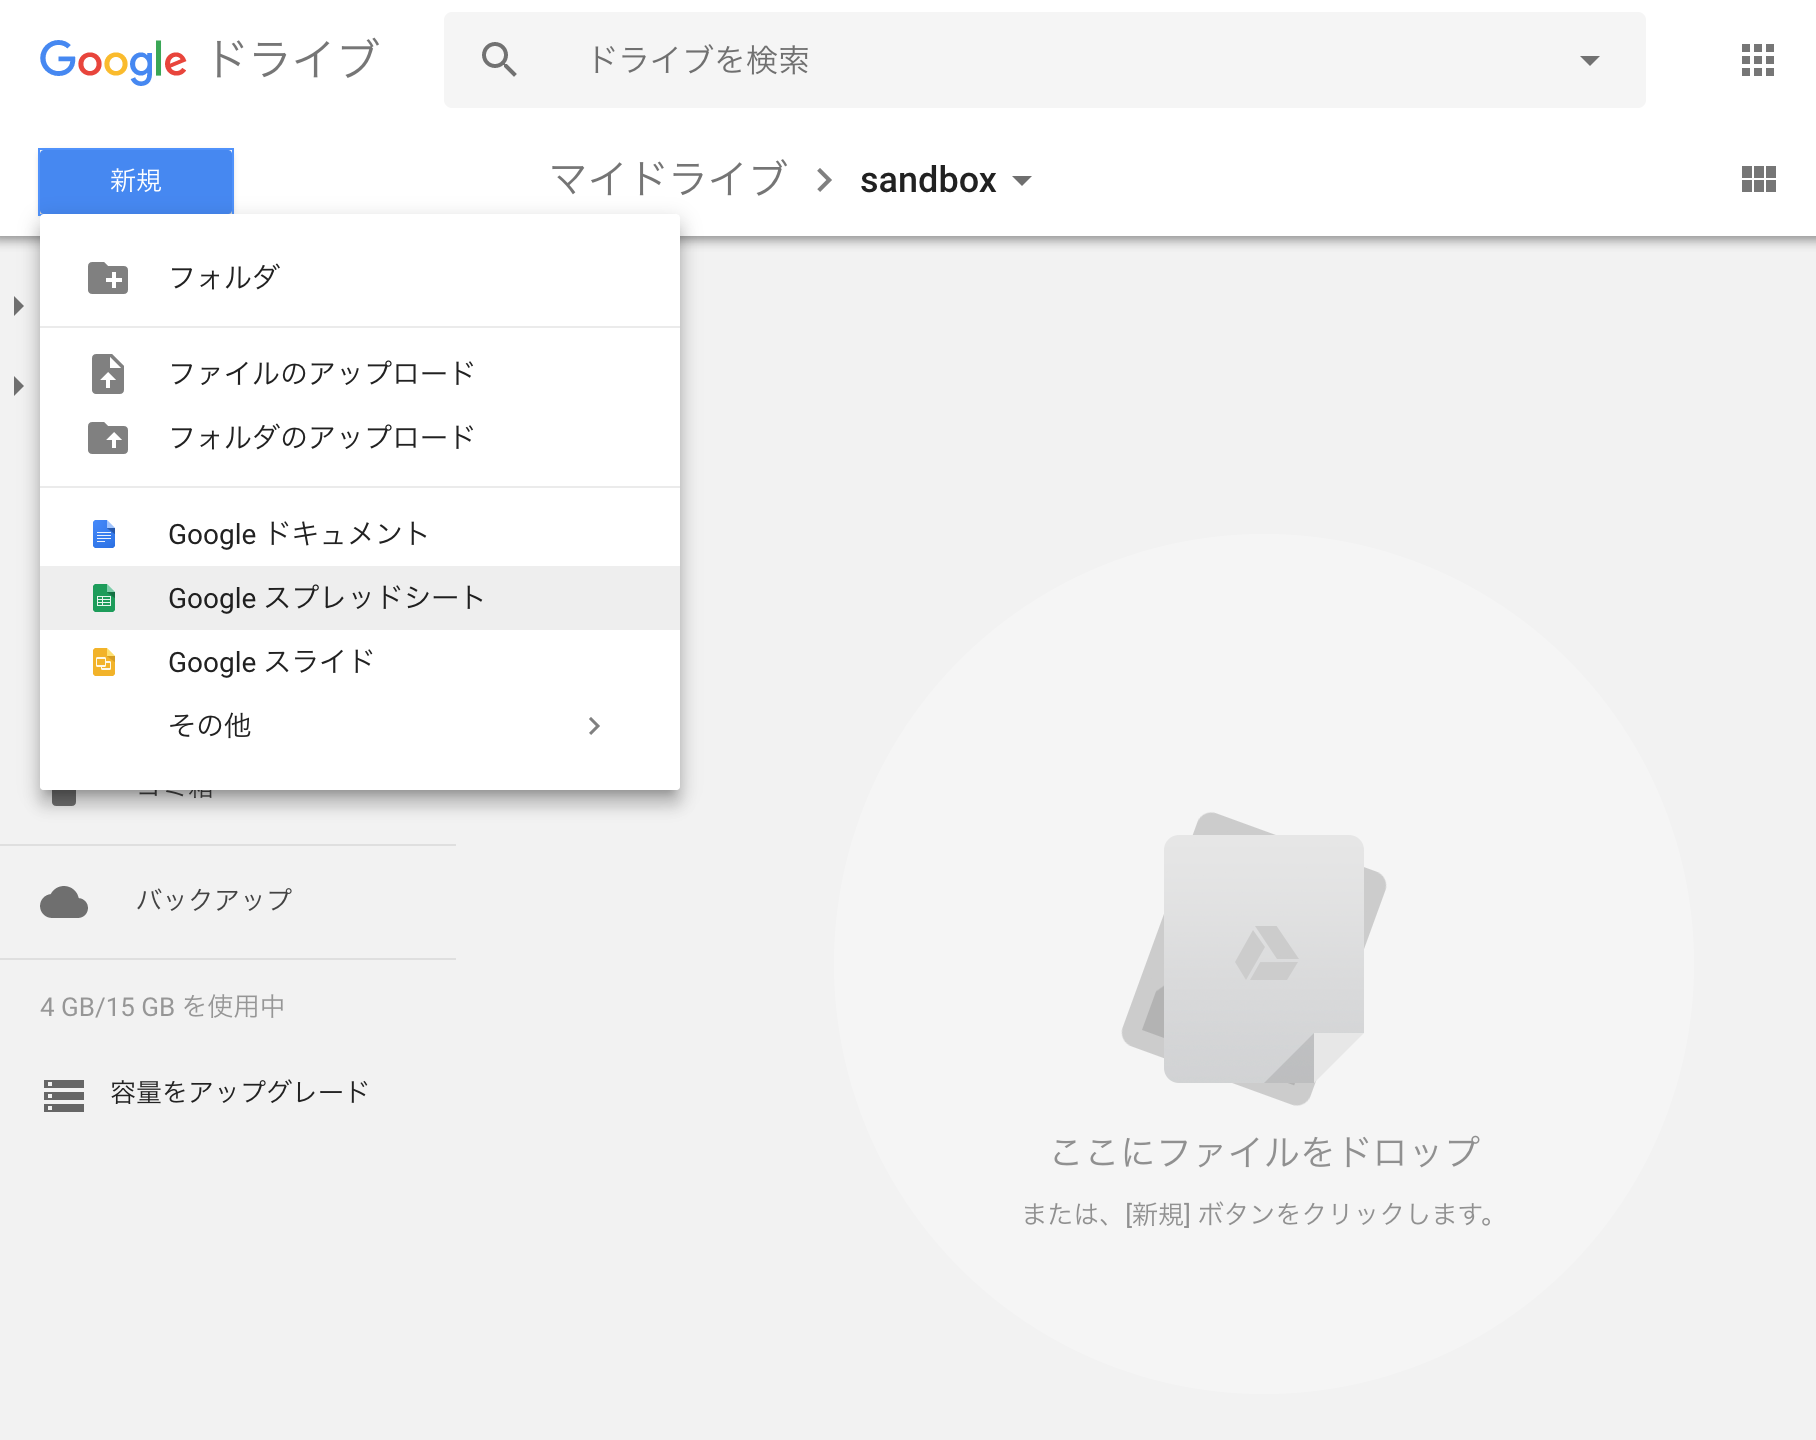Expand the lower sidebar tree arrow
The height and width of the screenshot is (1440, 1816).
click(18, 386)
